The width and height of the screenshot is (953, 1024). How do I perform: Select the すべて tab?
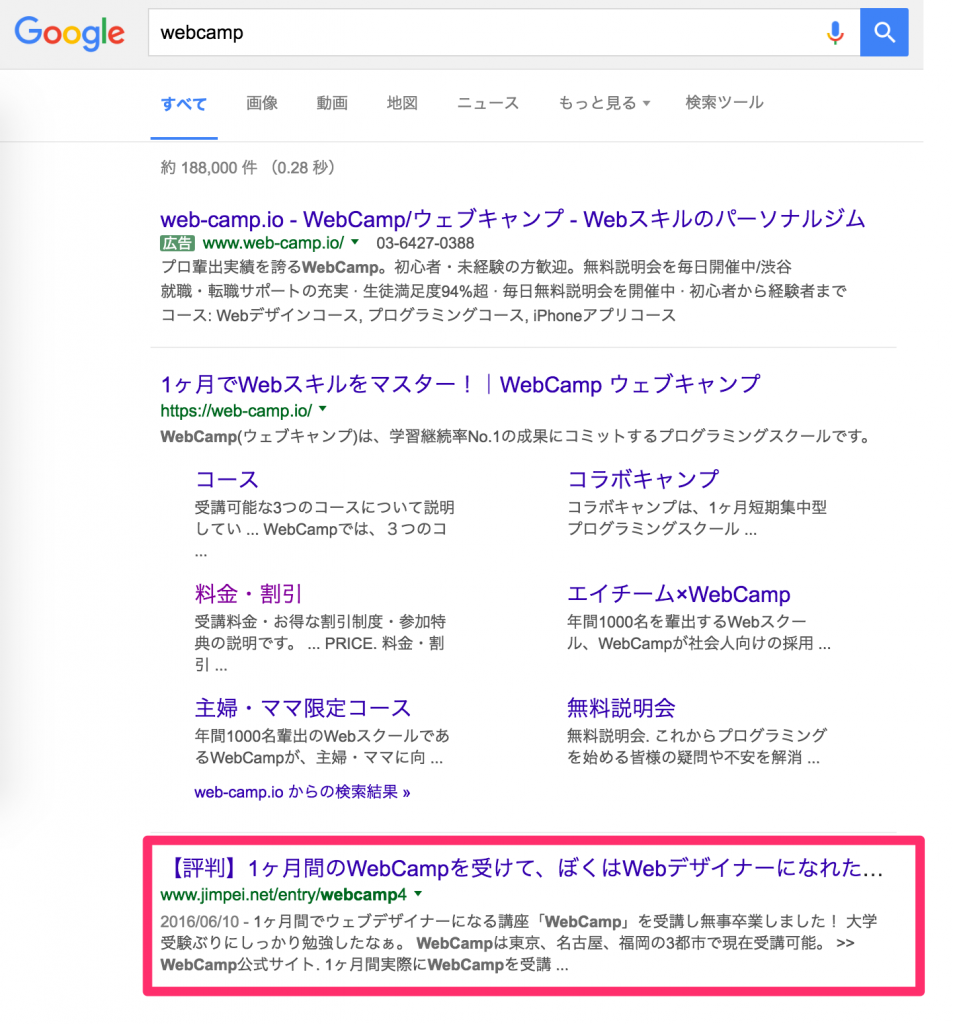pos(184,103)
